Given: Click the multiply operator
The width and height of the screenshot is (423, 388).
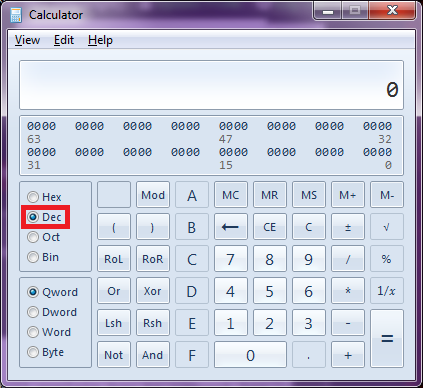Looking at the screenshot, I should tap(348, 291).
